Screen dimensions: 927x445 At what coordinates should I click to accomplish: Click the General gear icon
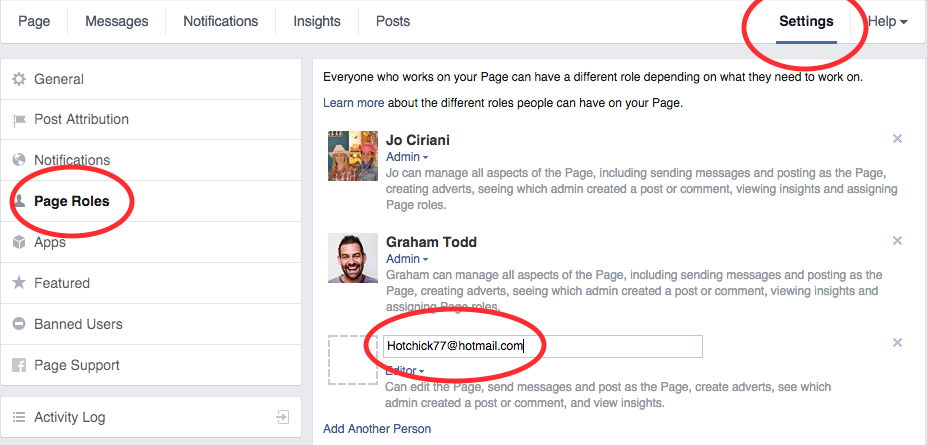point(20,79)
